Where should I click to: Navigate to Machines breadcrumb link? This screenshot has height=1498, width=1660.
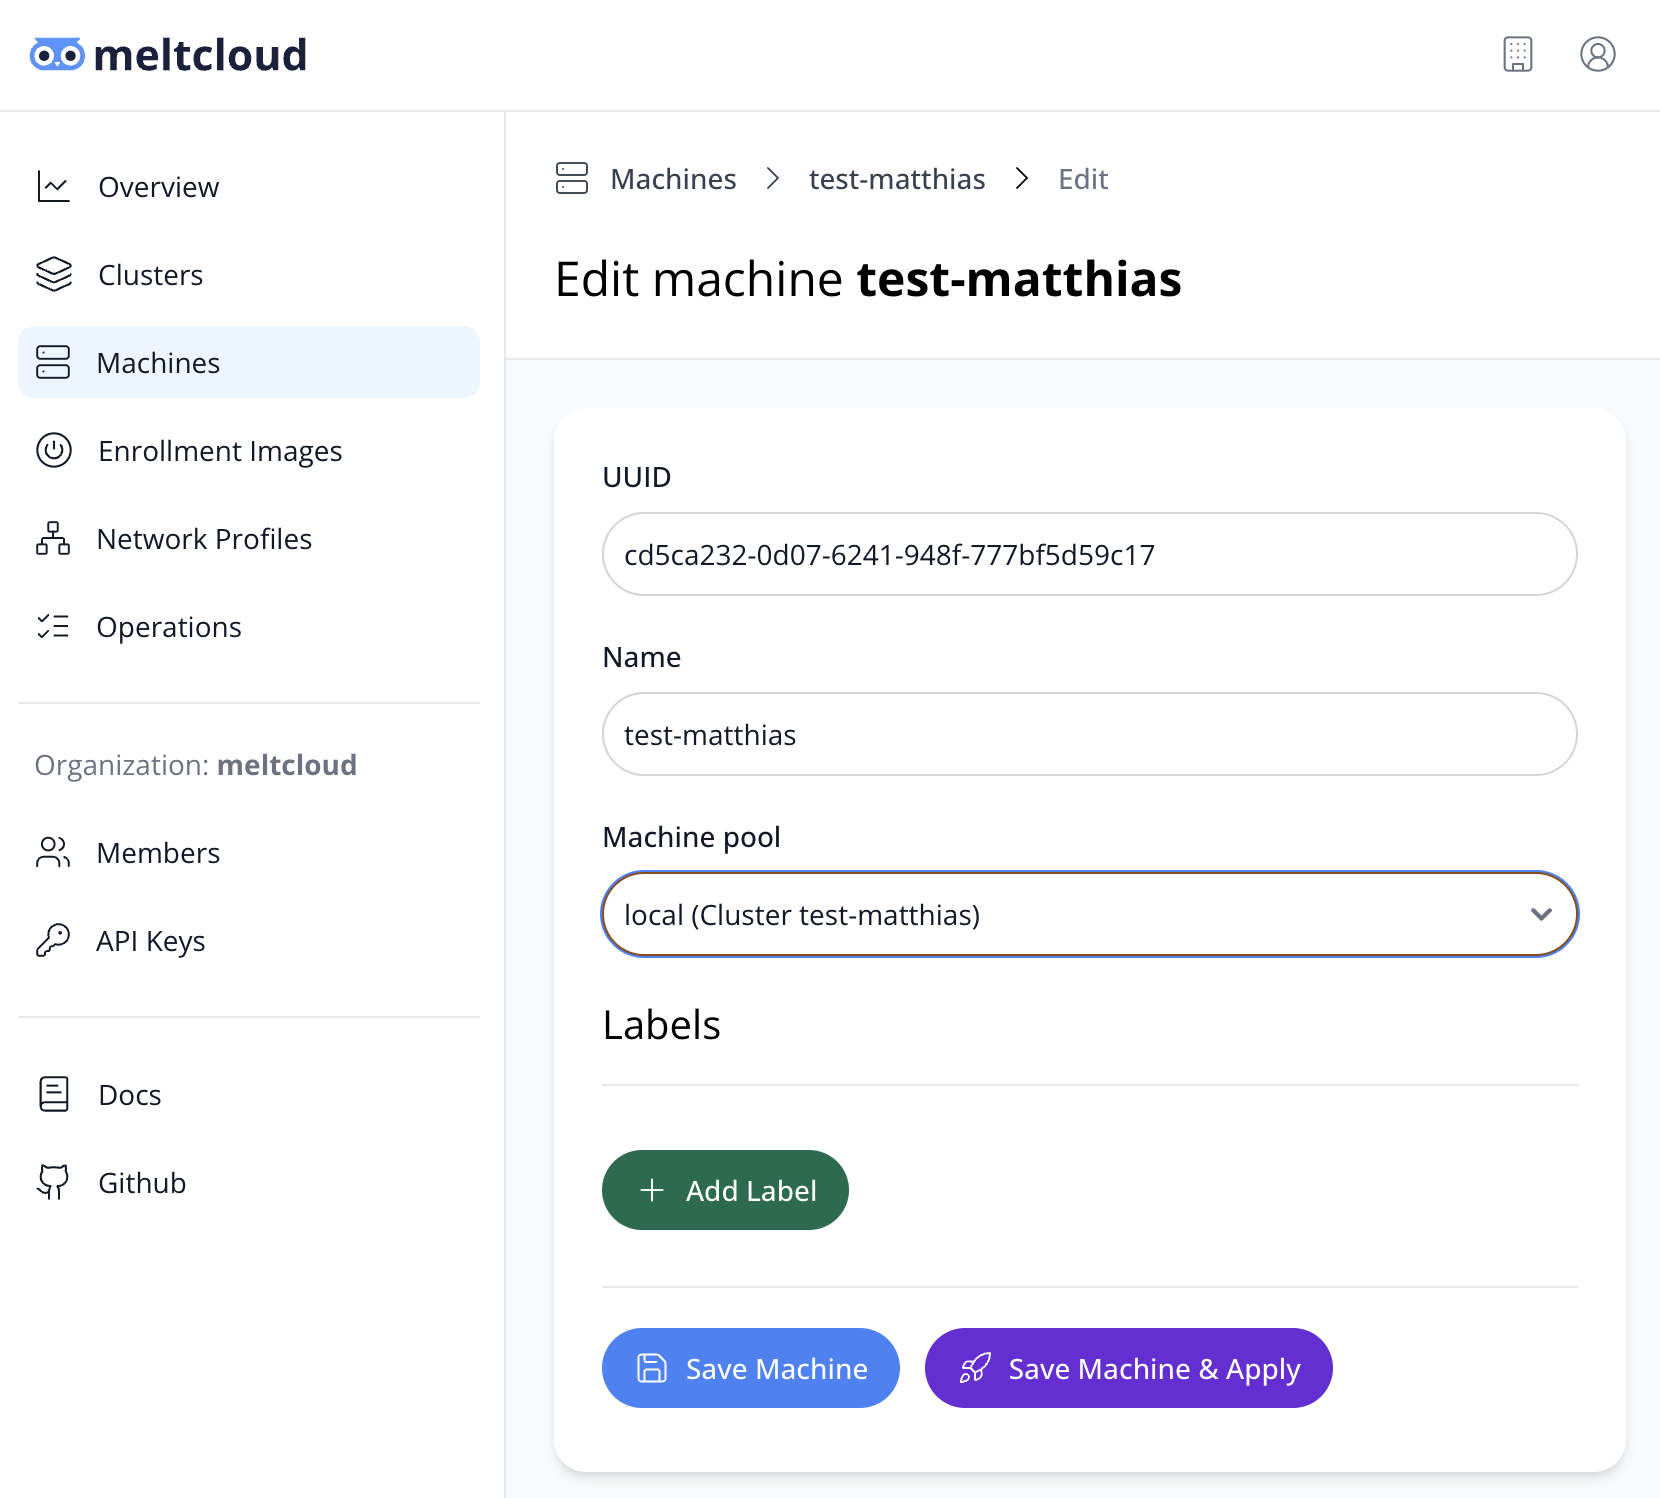673,179
